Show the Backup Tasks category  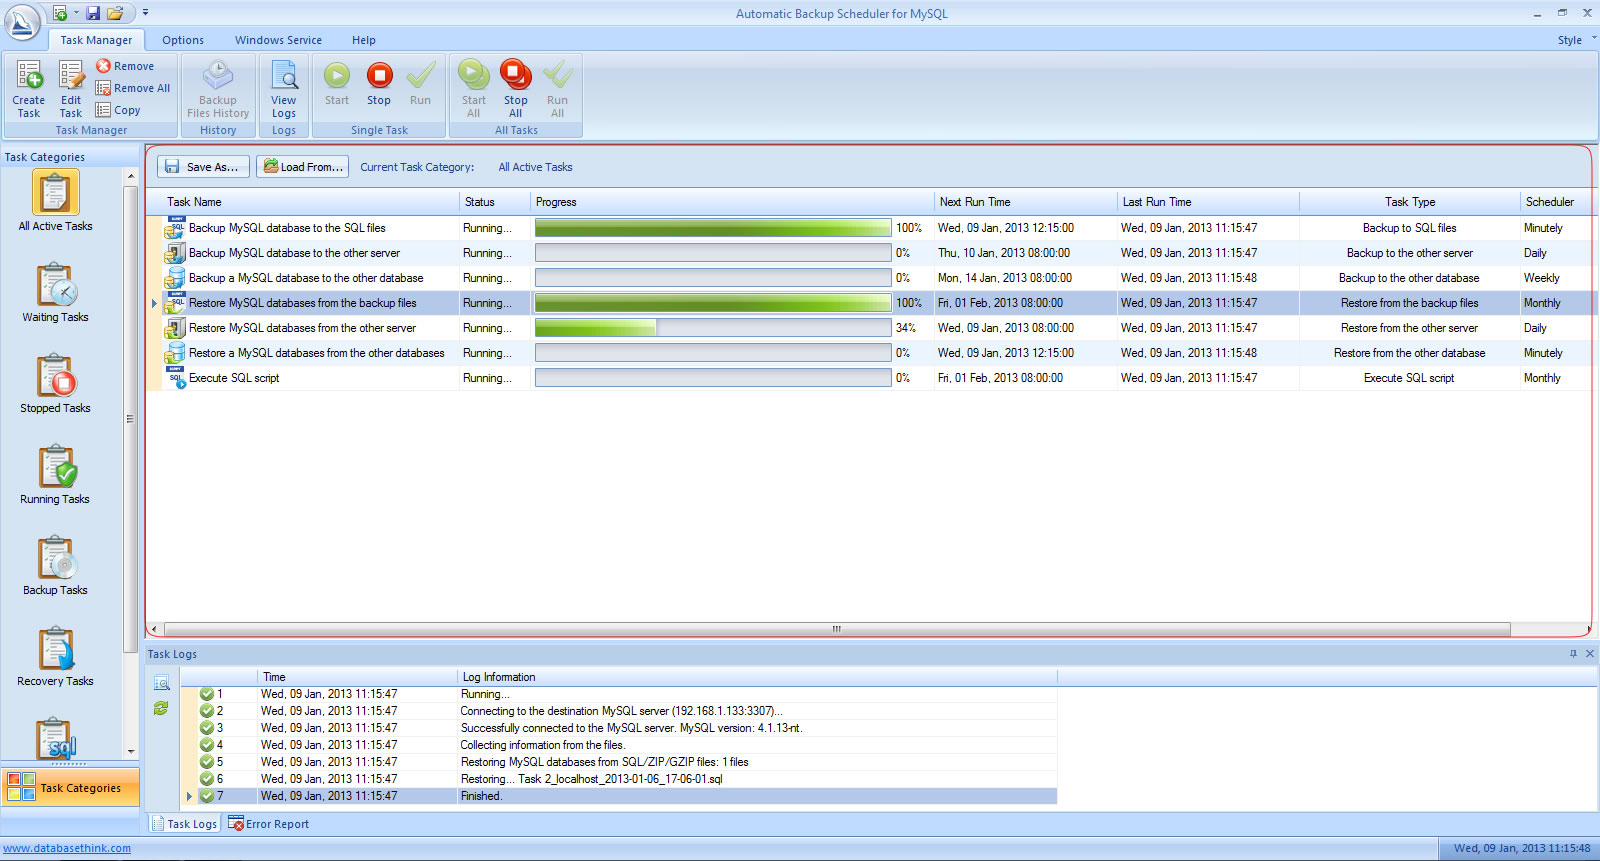(x=55, y=566)
